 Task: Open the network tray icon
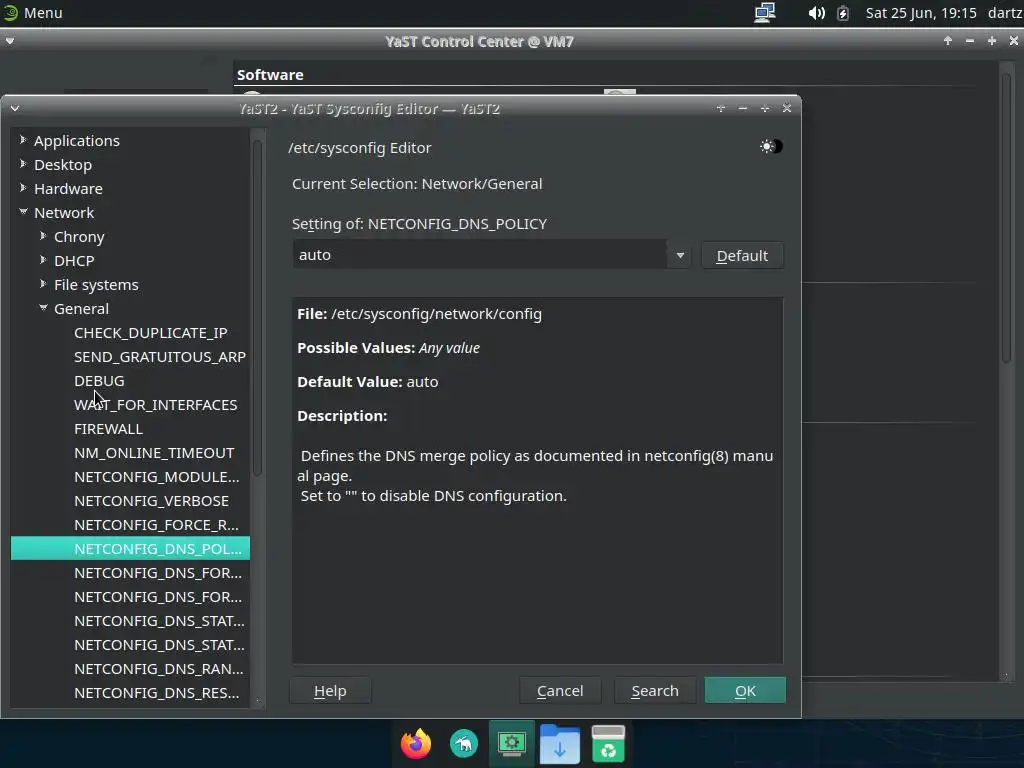pyautogui.click(x=764, y=12)
